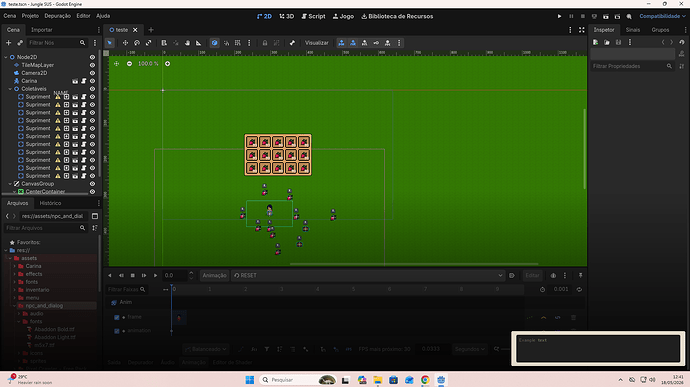This screenshot has height=387, width=690.
Task: Hide the Node2D root node
Action: 92,57
